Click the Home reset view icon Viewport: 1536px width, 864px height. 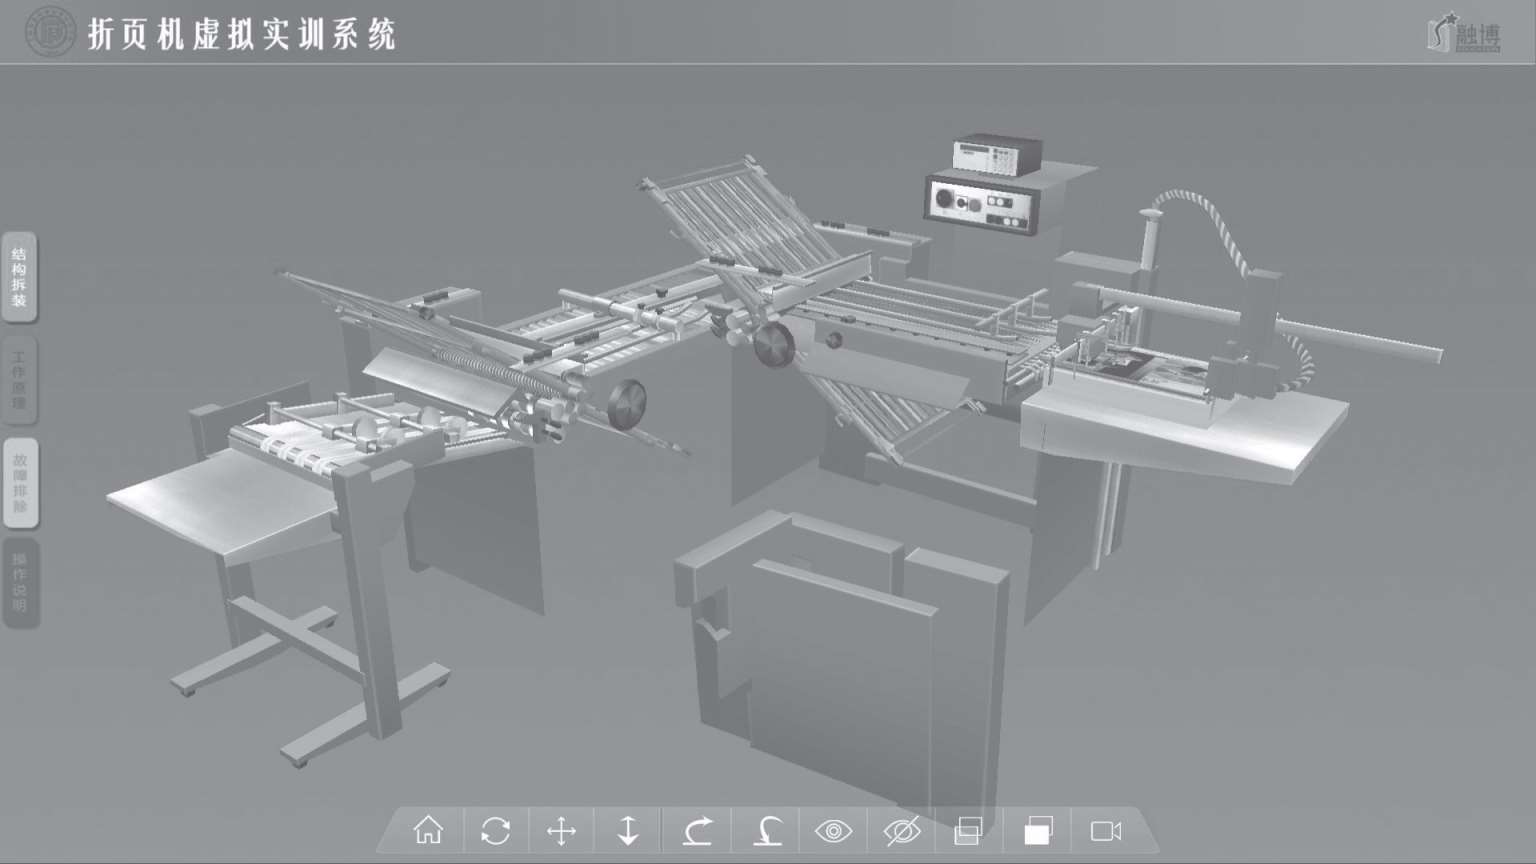[x=428, y=830]
